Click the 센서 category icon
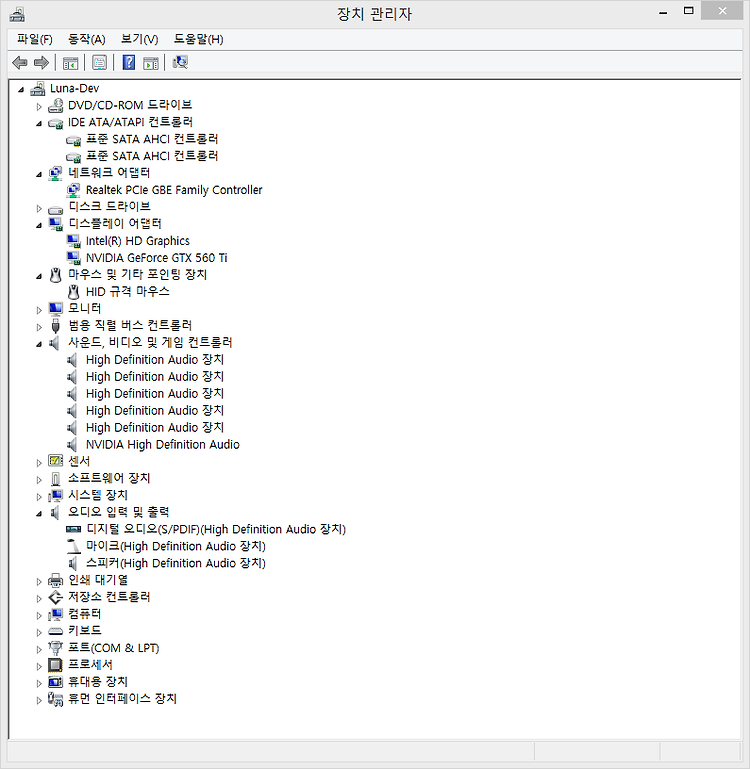 pyautogui.click(x=55, y=461)
